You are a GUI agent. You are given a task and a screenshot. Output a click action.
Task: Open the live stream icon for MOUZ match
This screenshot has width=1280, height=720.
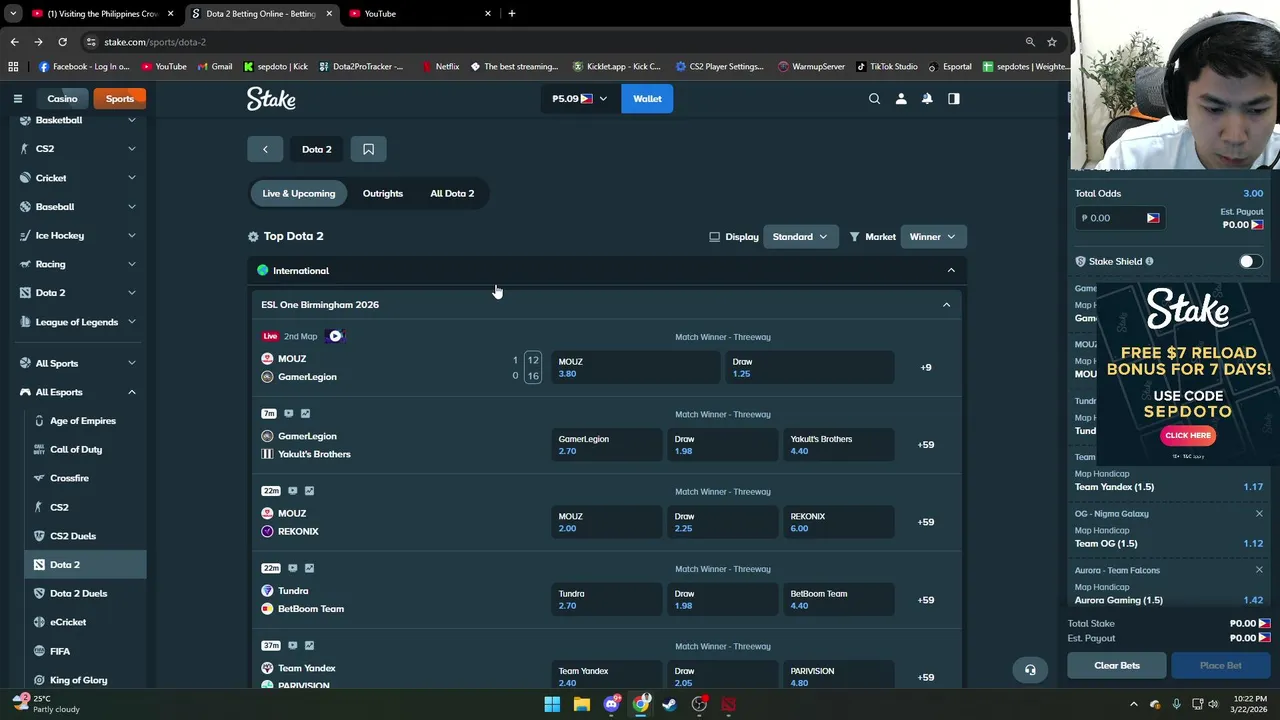pyautogui.click(x=335, y=336)
